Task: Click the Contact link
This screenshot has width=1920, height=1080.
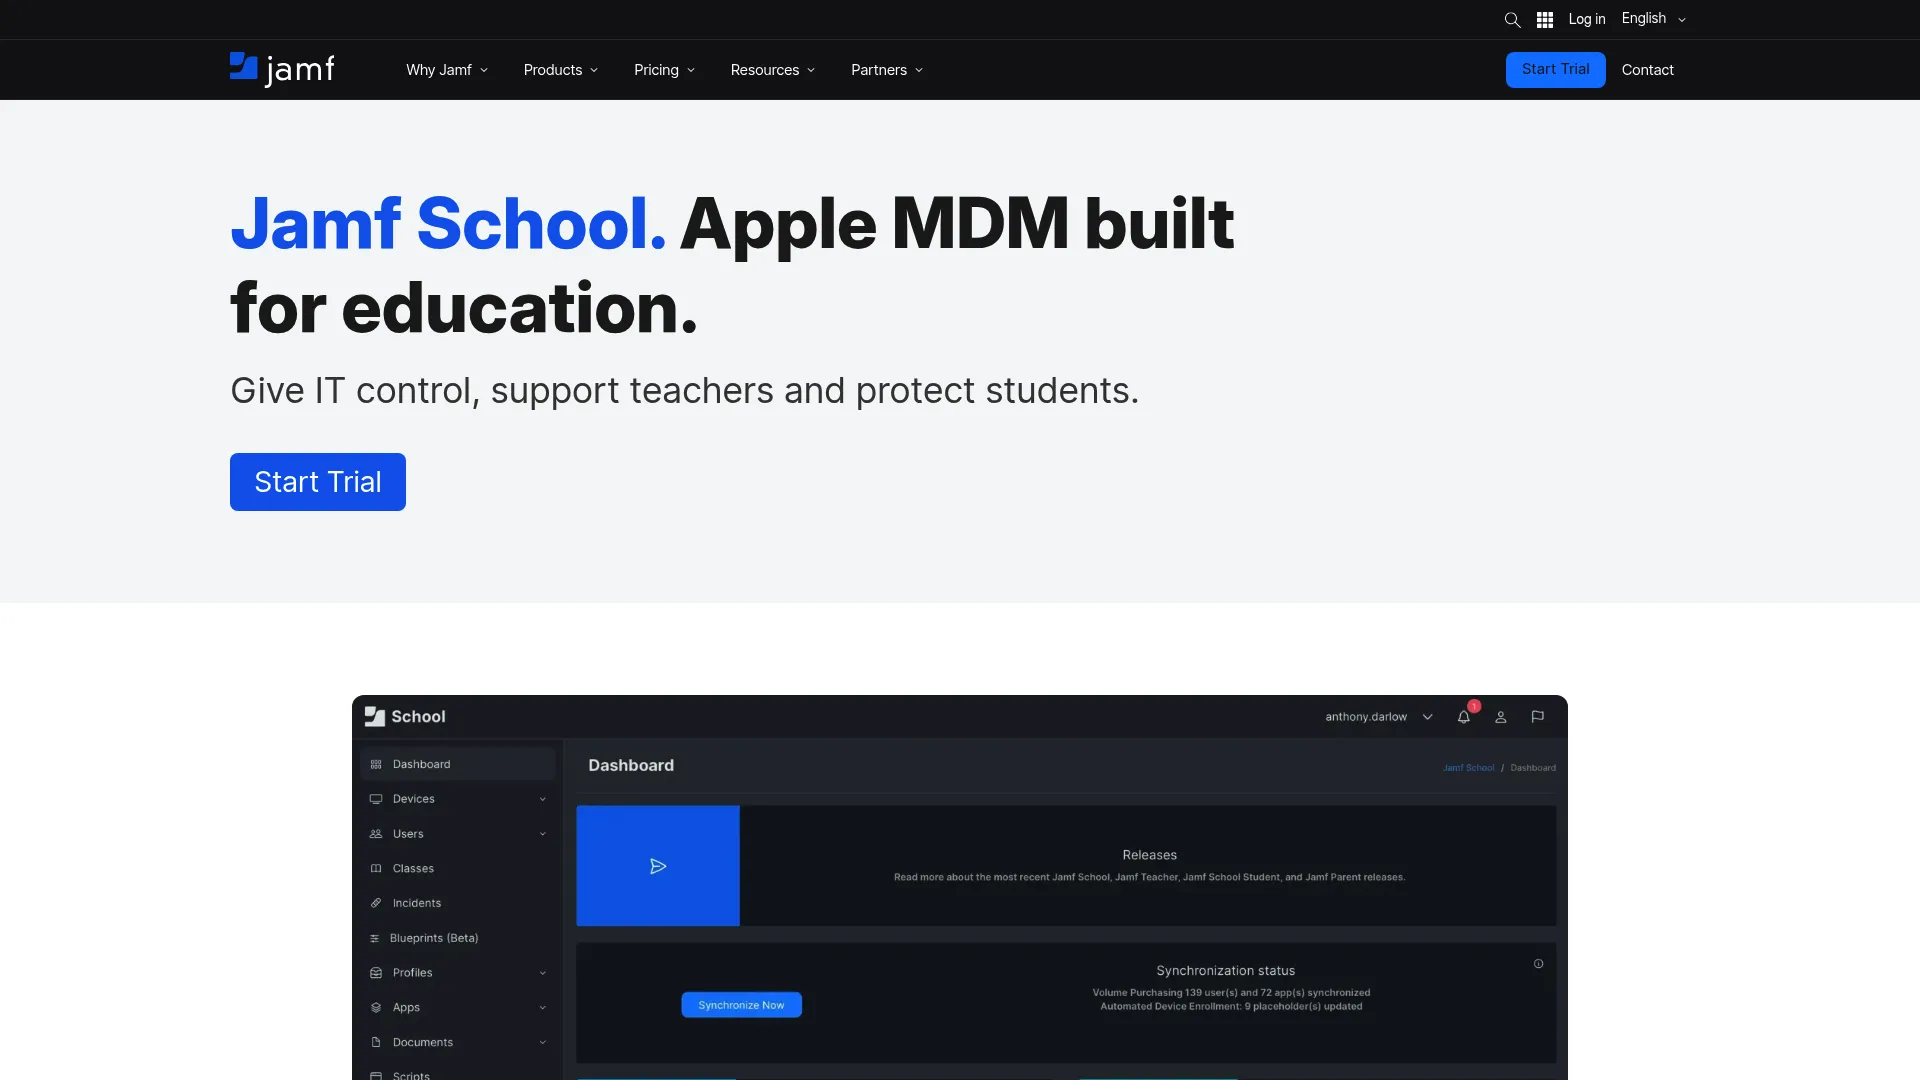Action: tap(1647, 70)
